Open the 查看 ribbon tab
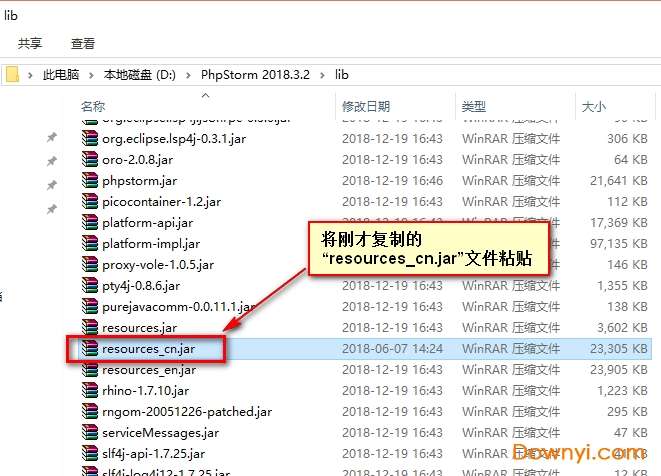This screenshot has height=476, width=661. pyautogui.click(x=83, y=43)
